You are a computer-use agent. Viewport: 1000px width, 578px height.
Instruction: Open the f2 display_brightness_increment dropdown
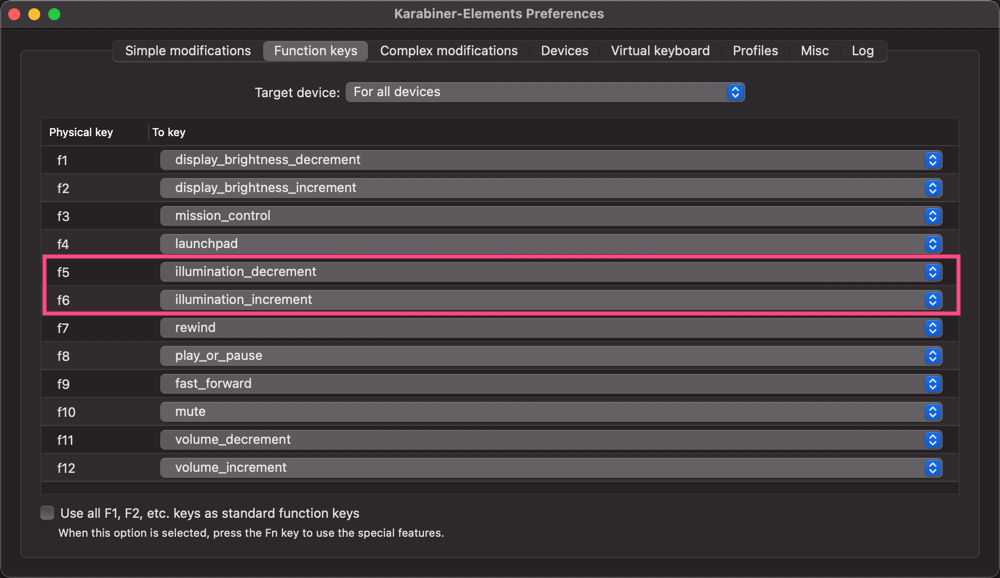551,188
